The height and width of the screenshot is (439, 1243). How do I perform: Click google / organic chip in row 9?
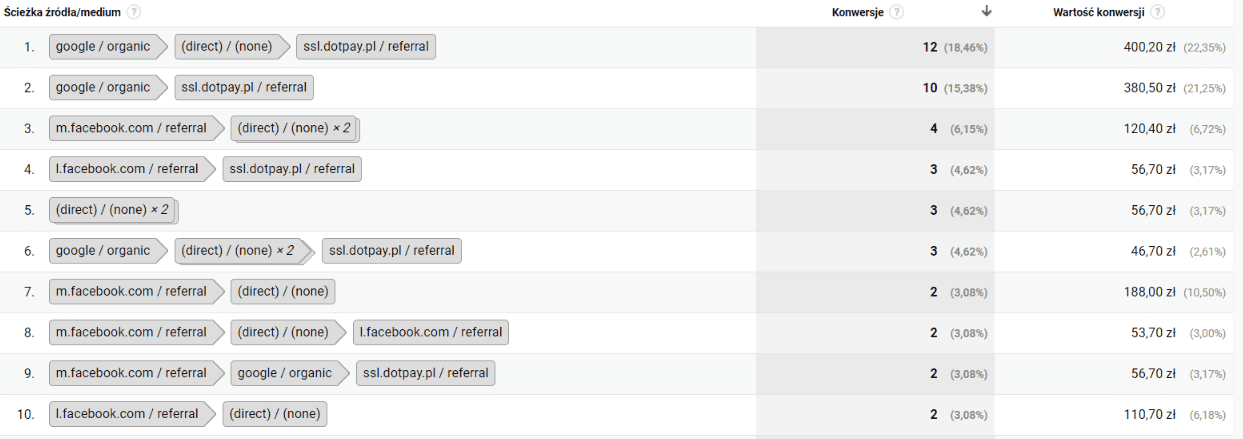[283, 374]
